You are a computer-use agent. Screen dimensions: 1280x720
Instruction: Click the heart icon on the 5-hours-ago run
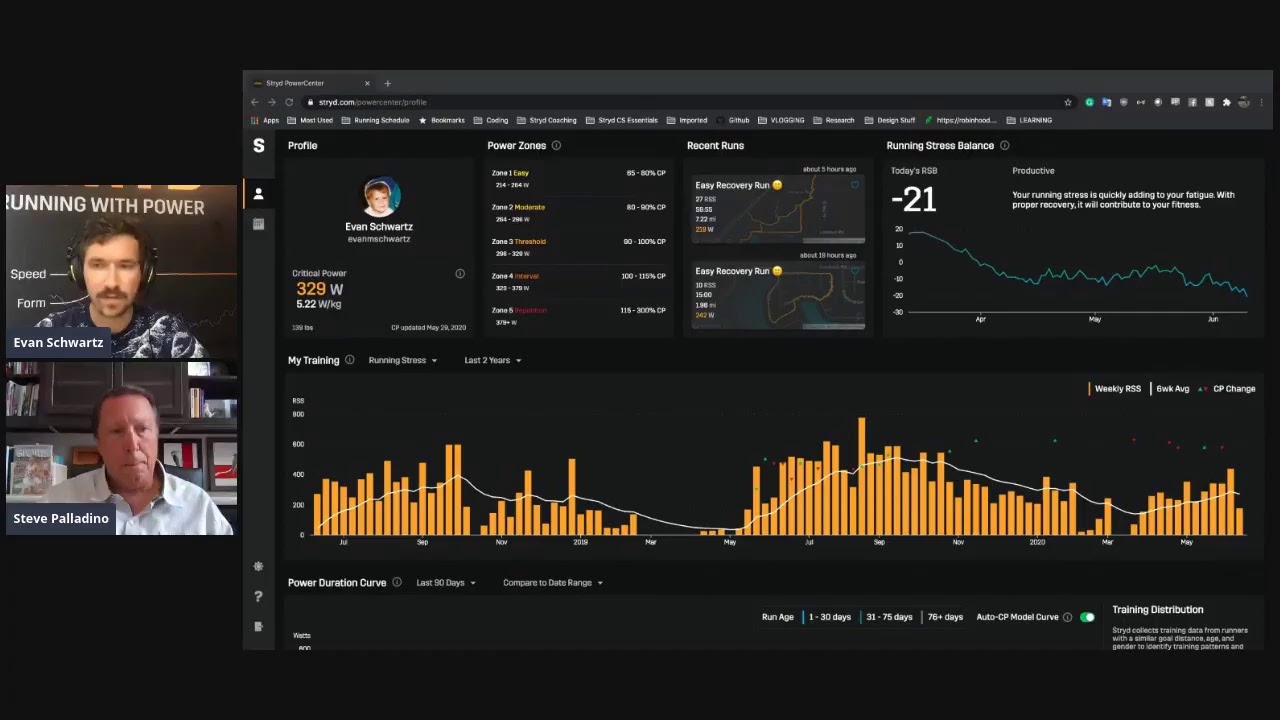coord(855,185)
